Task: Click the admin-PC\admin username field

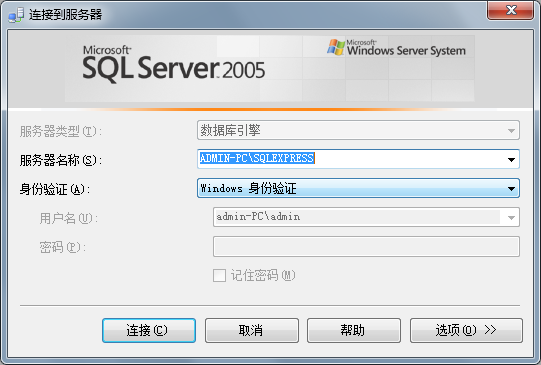Action: 366,217
